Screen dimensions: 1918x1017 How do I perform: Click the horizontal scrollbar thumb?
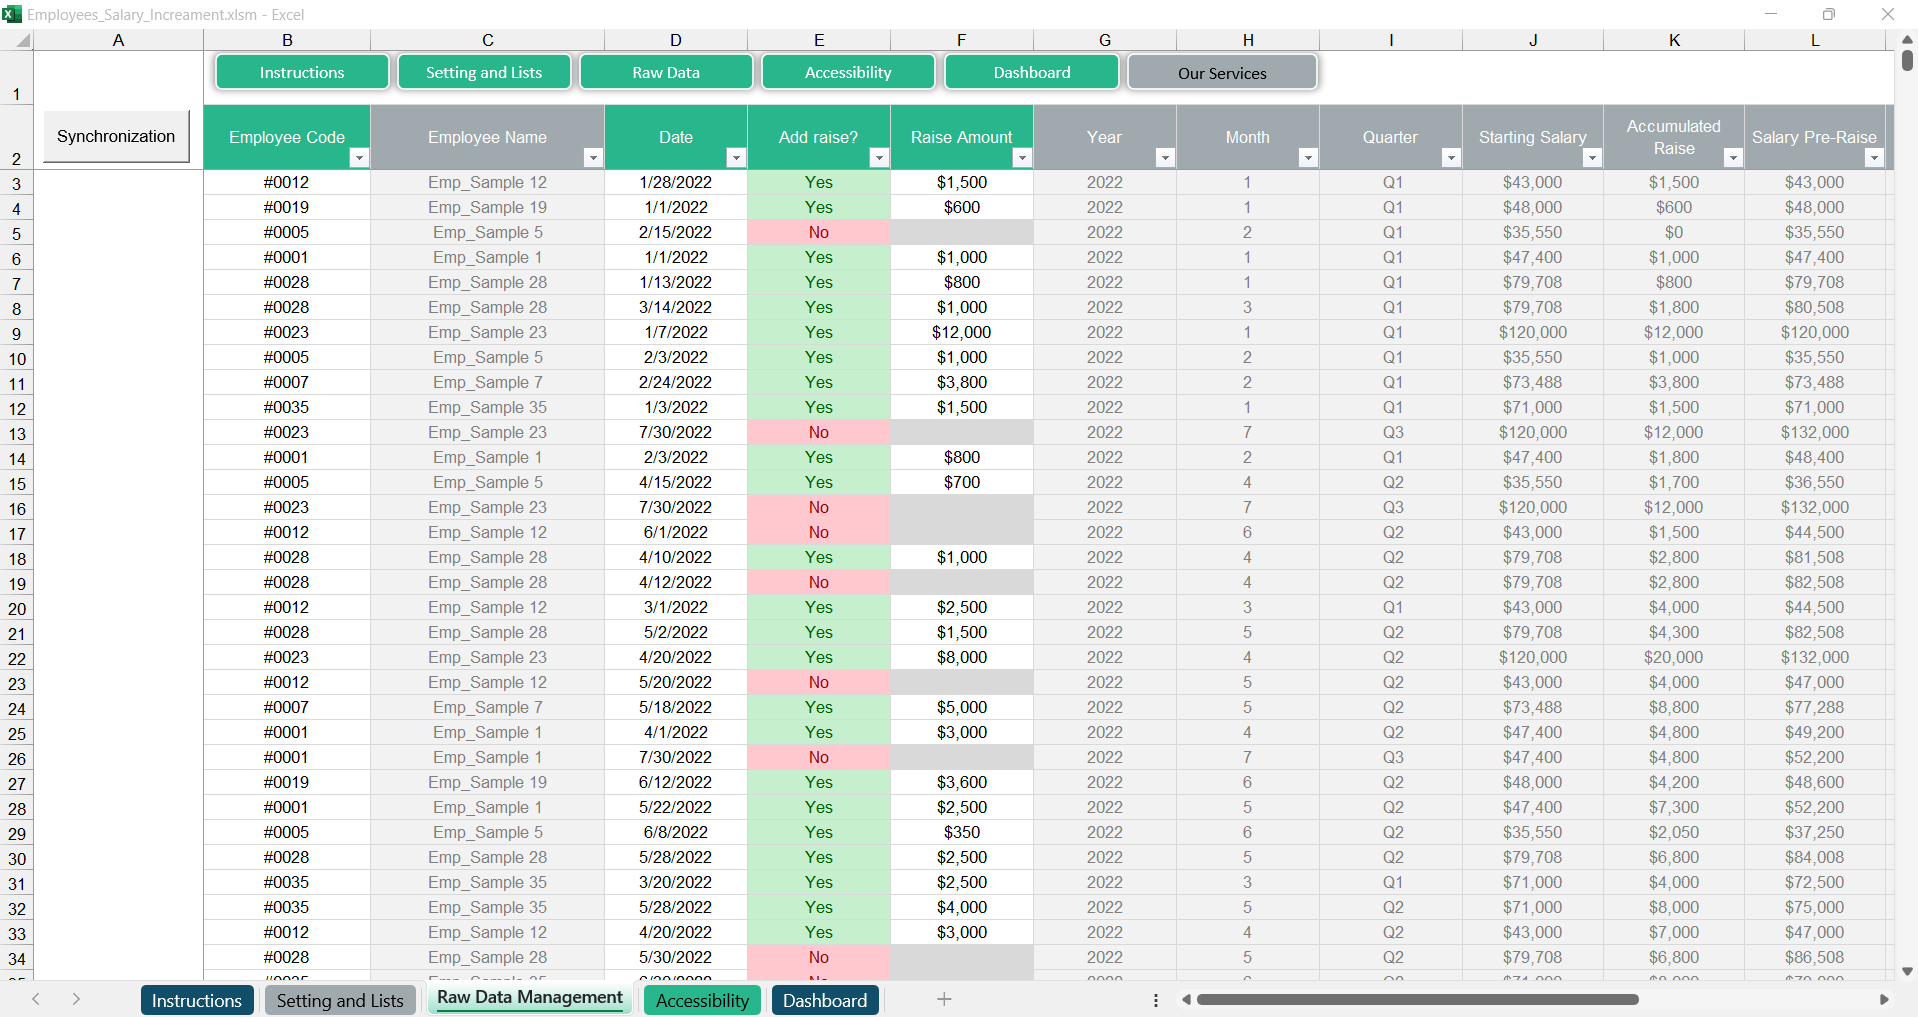coord(1417,999)
